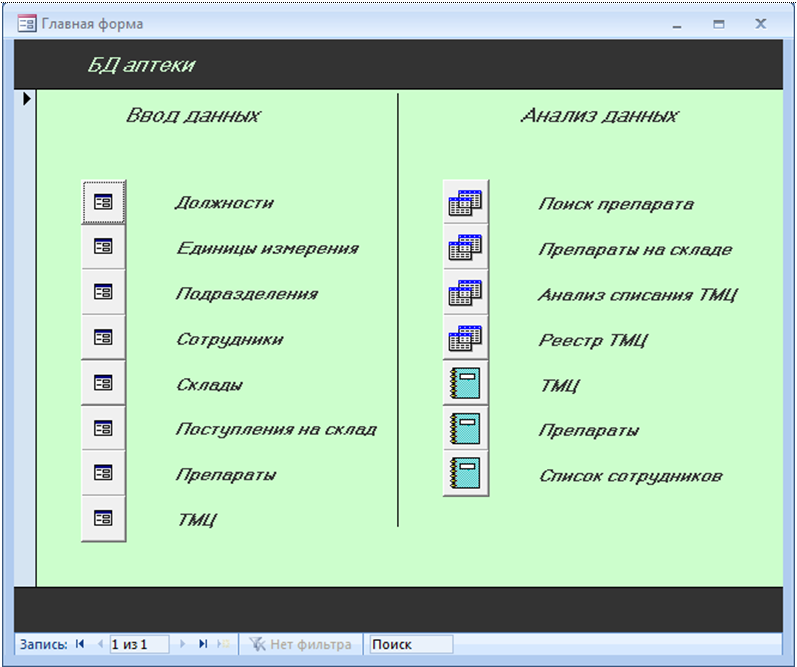Open the Единицы измерения form icon
The image size is (797, 667).
pos(103,247)
